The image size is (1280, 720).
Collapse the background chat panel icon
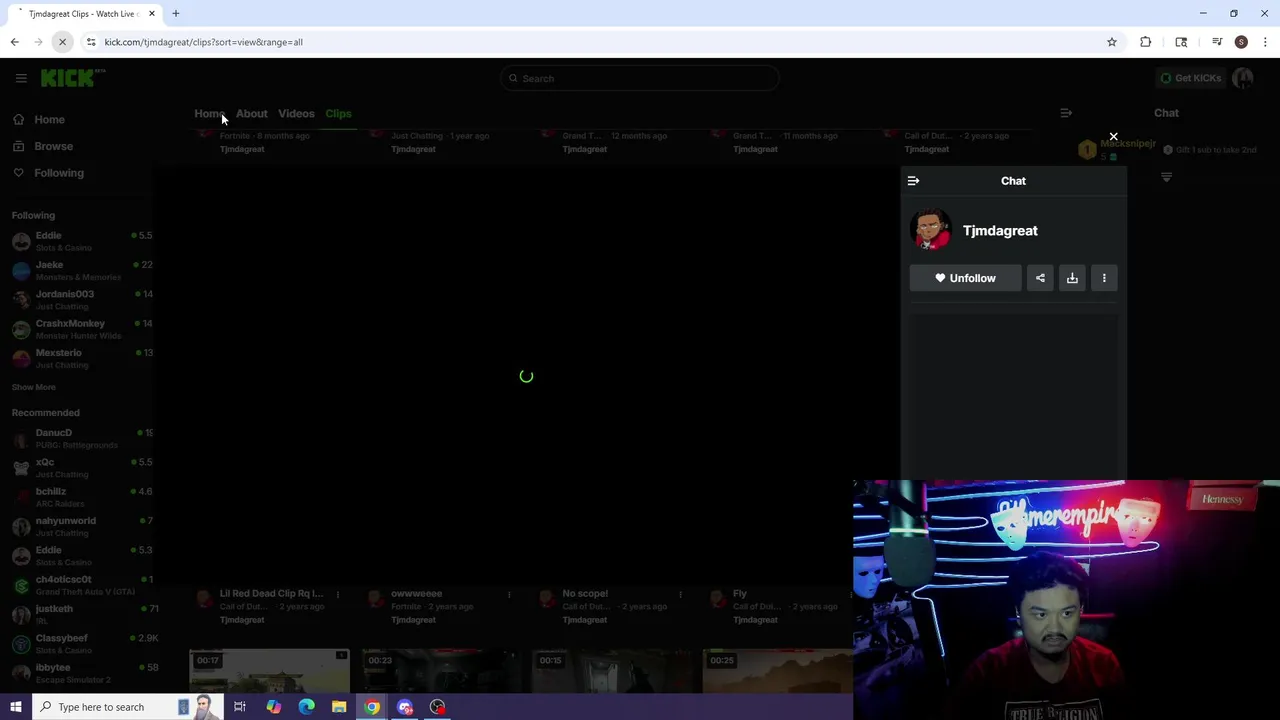coord(1066,113)
